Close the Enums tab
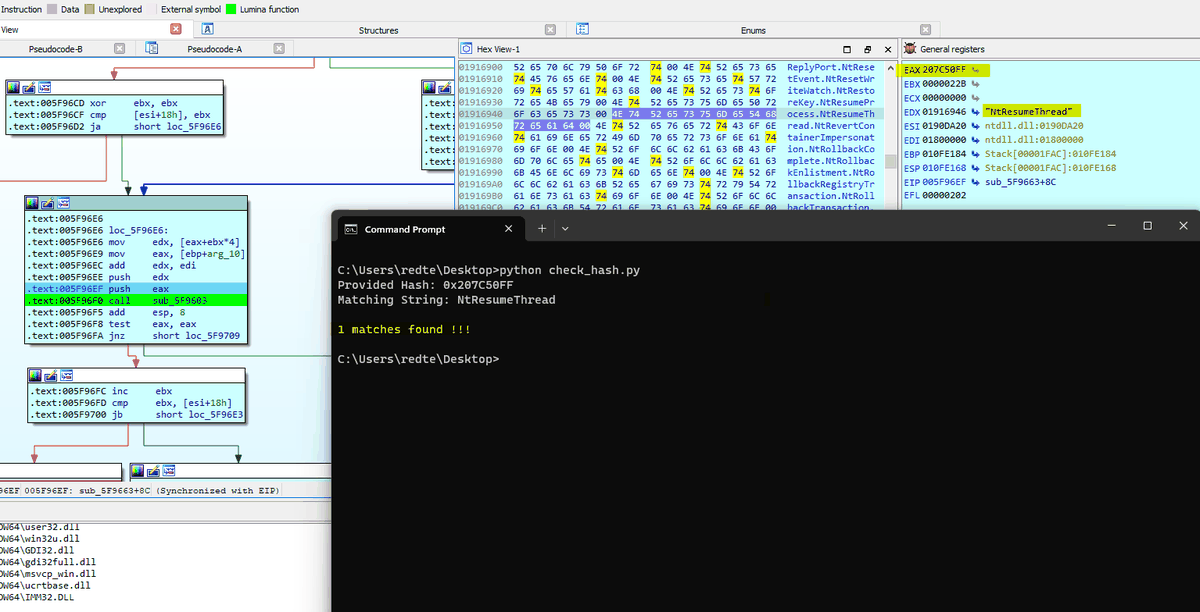Image resolution: width=1200 pixels, height=612 pixels. coord(925,30)
